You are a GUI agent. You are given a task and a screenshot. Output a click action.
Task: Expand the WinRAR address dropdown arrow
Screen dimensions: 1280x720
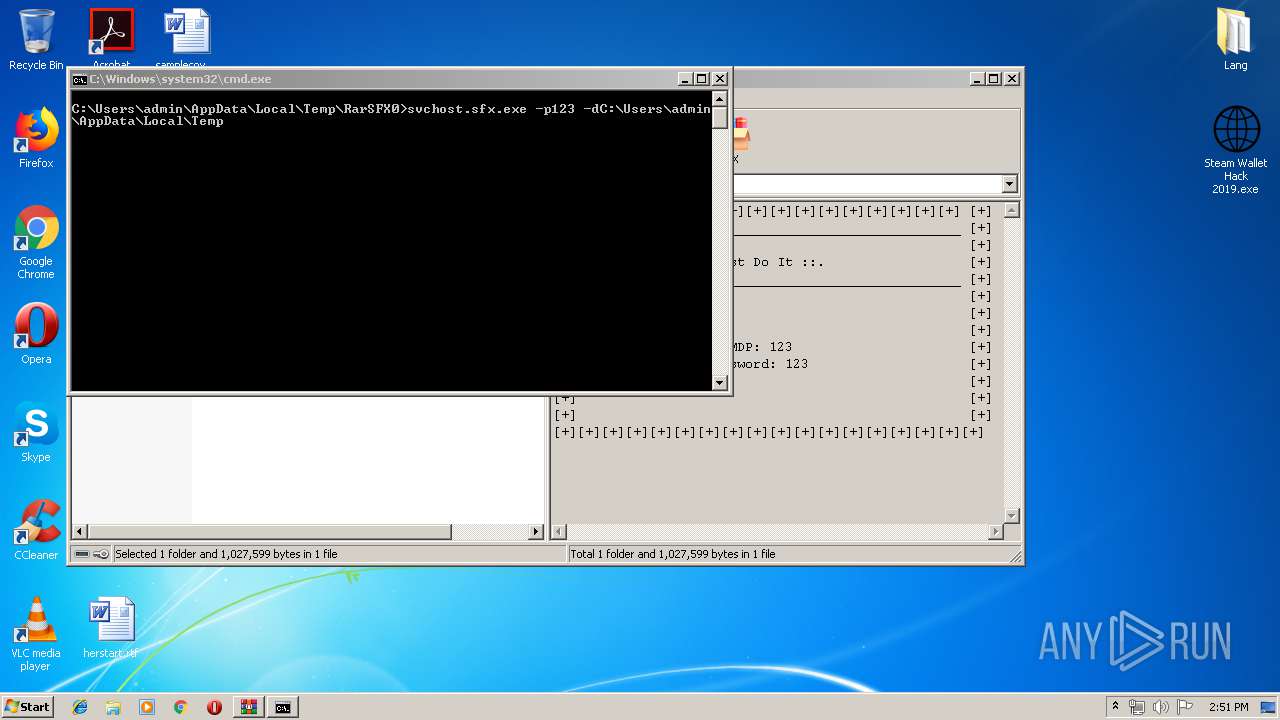point(1009,184)
